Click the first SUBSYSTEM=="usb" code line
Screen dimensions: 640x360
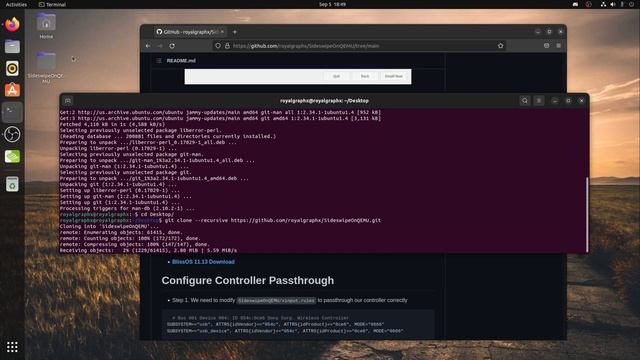coord(276,324)
